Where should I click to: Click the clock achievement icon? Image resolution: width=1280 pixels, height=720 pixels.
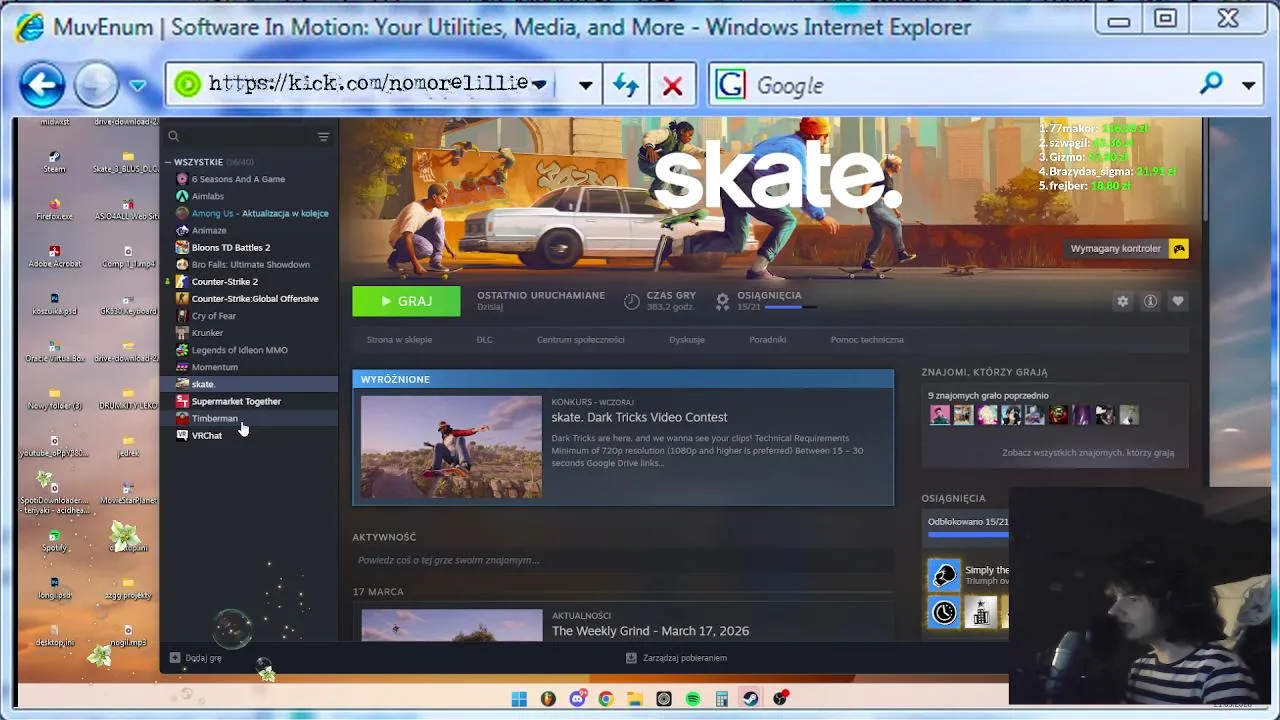pyautogui.click(x=944, y=612)
